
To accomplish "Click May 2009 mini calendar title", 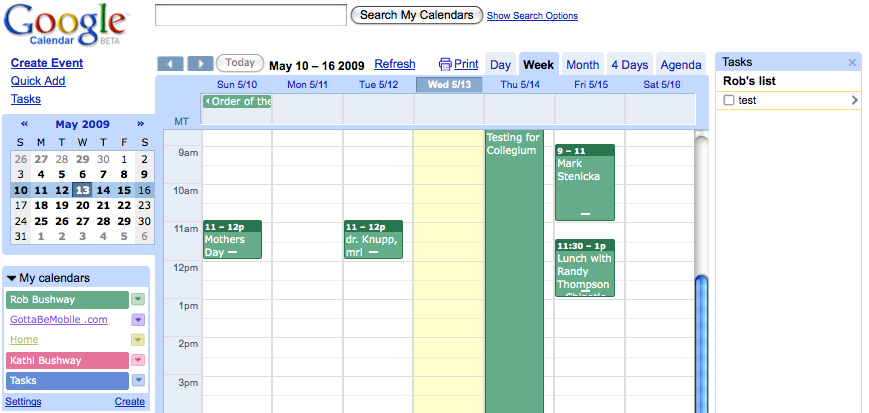I will [83, 124].
